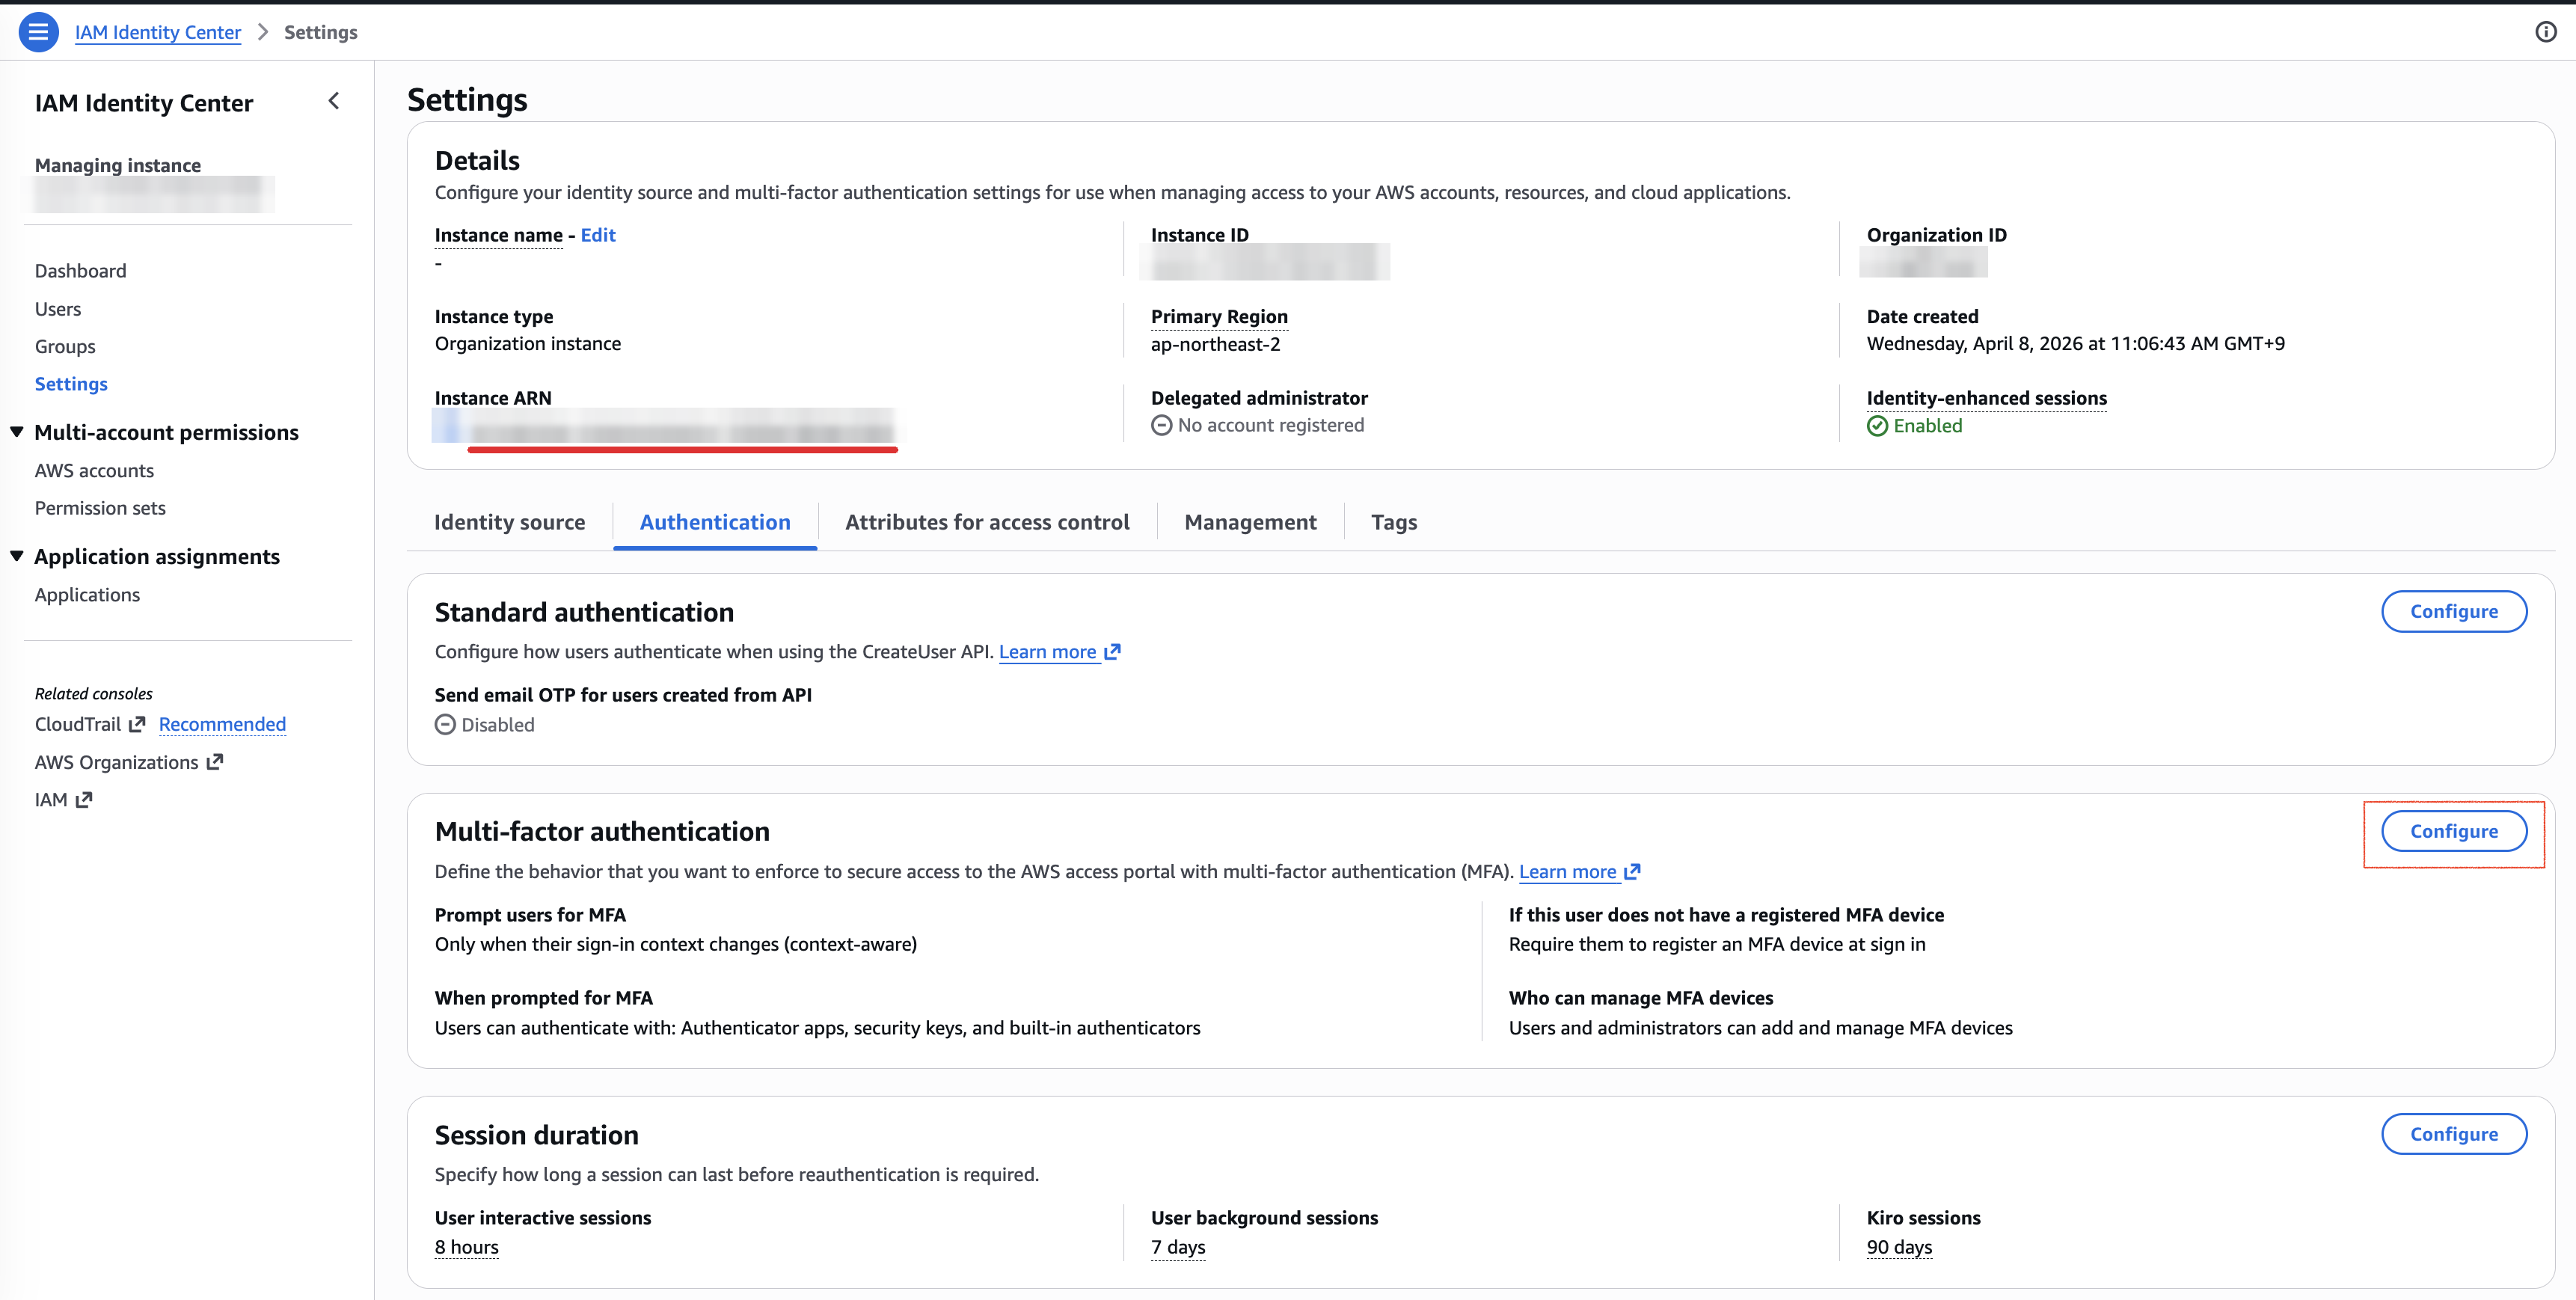The image size is (2576, 1300).
Task: Edit the instance name
Action: tap(598, 235)
